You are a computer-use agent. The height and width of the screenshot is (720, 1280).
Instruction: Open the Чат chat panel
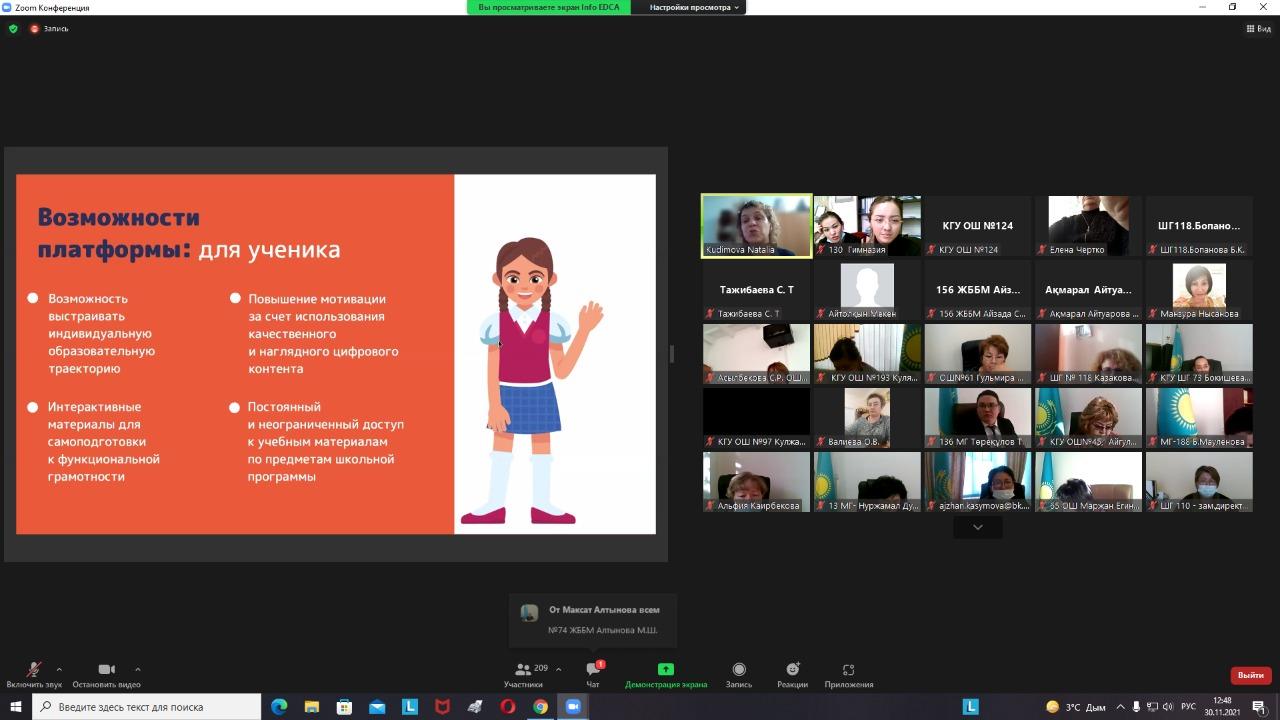(593, 673)
